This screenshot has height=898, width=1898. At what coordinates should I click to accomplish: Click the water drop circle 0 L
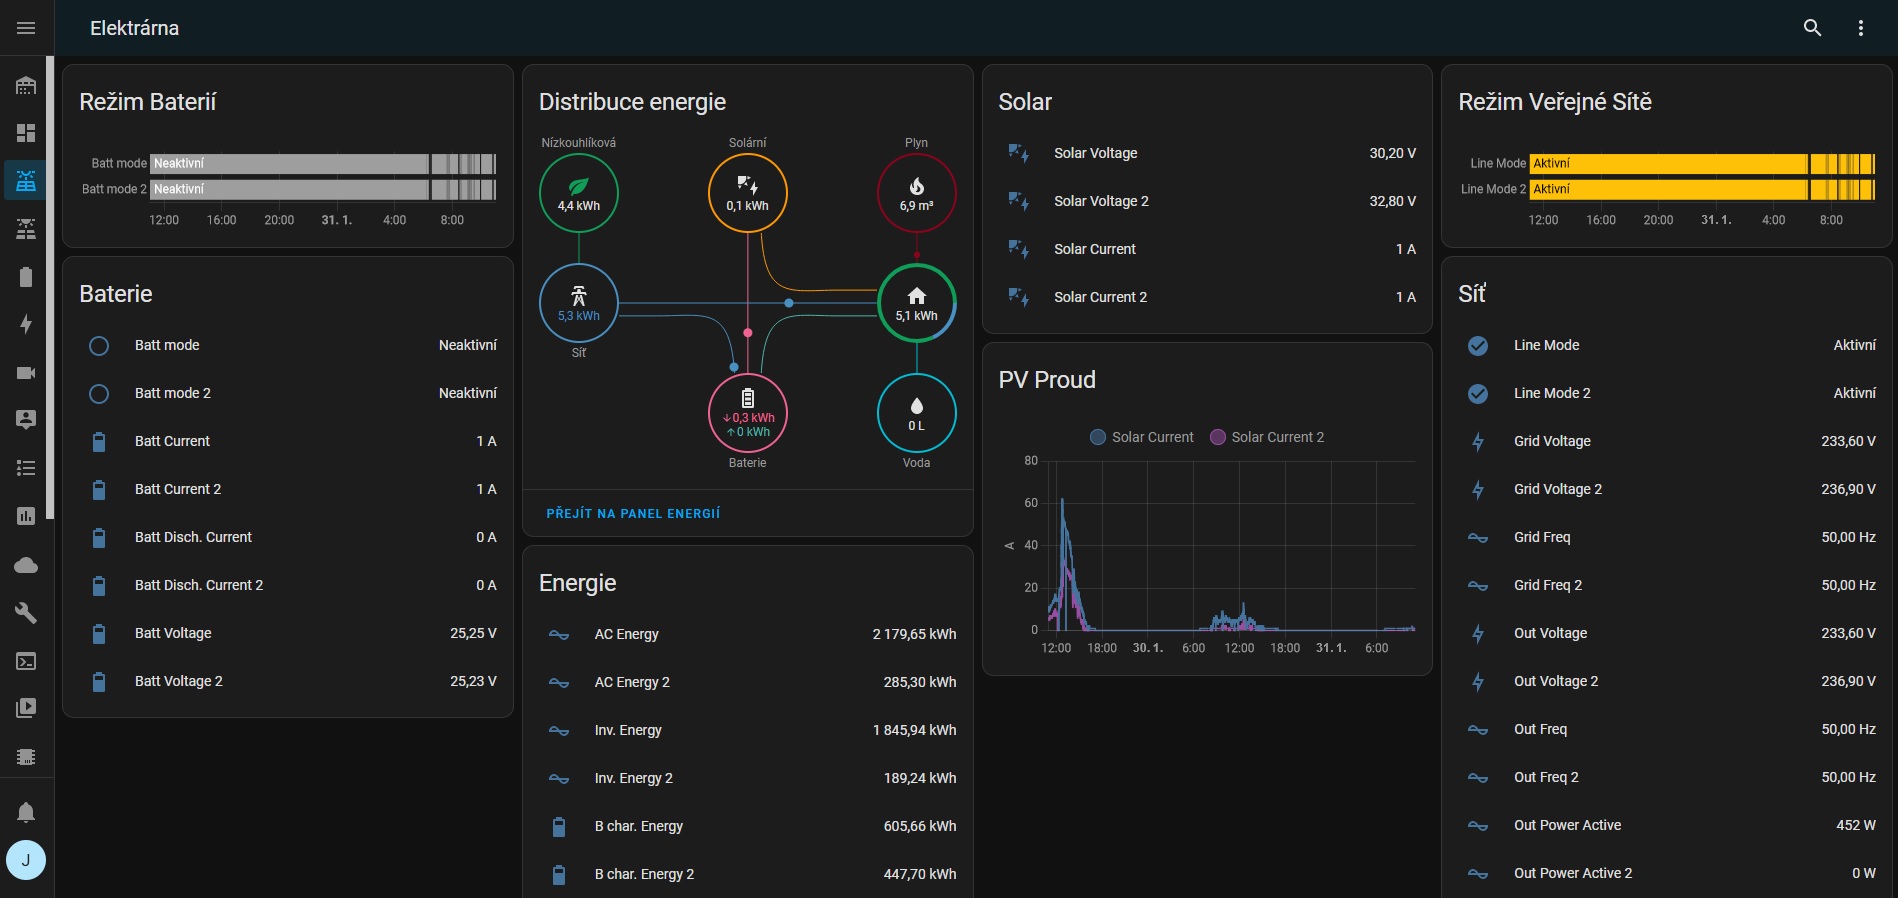917,413
